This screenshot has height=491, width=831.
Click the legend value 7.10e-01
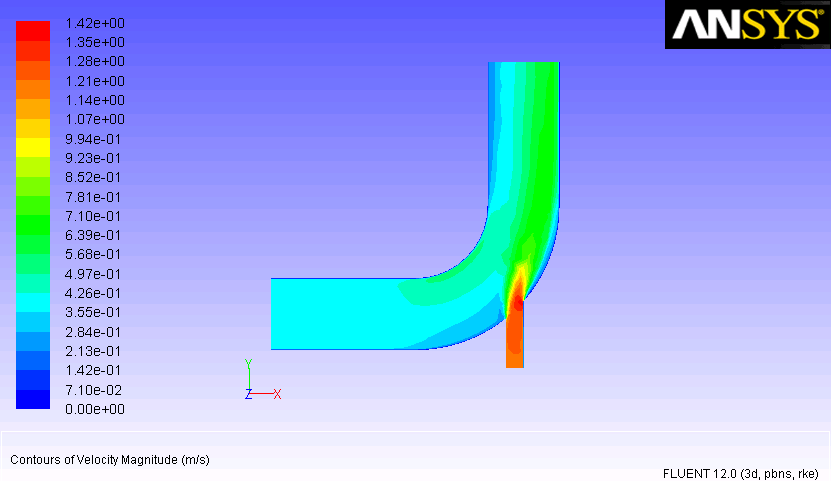(93, 216)
